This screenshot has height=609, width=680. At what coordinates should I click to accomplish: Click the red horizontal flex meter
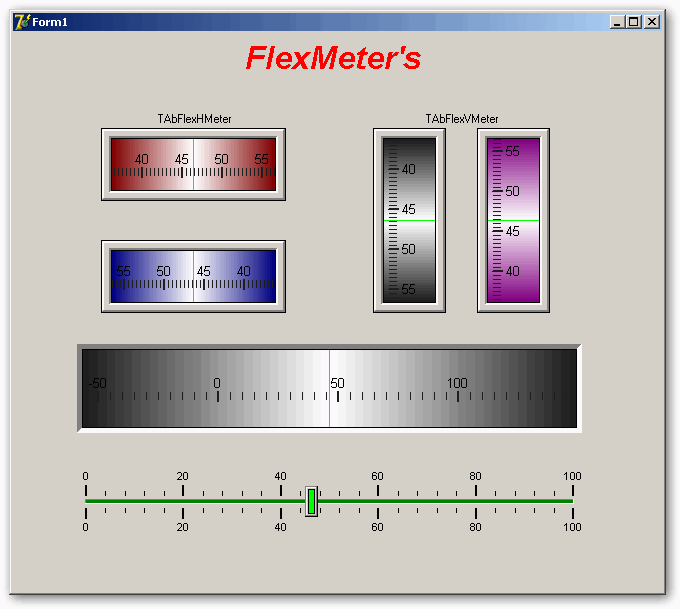[193, 164]
